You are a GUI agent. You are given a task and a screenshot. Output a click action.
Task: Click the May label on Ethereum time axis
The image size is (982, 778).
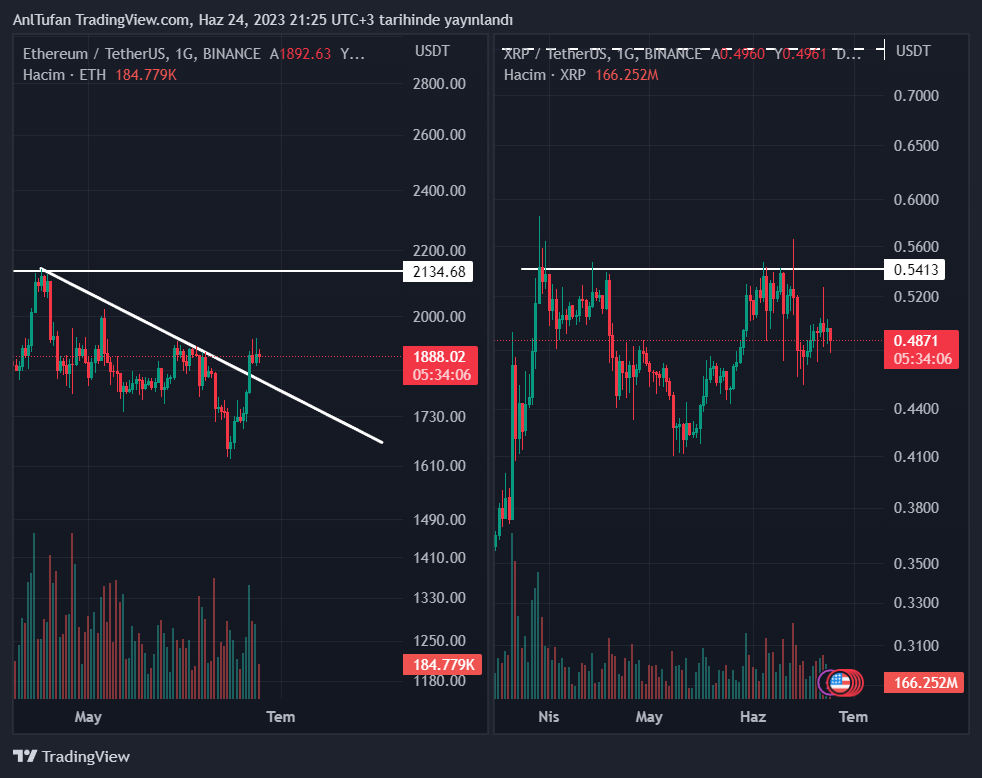(x=88, y=716)
